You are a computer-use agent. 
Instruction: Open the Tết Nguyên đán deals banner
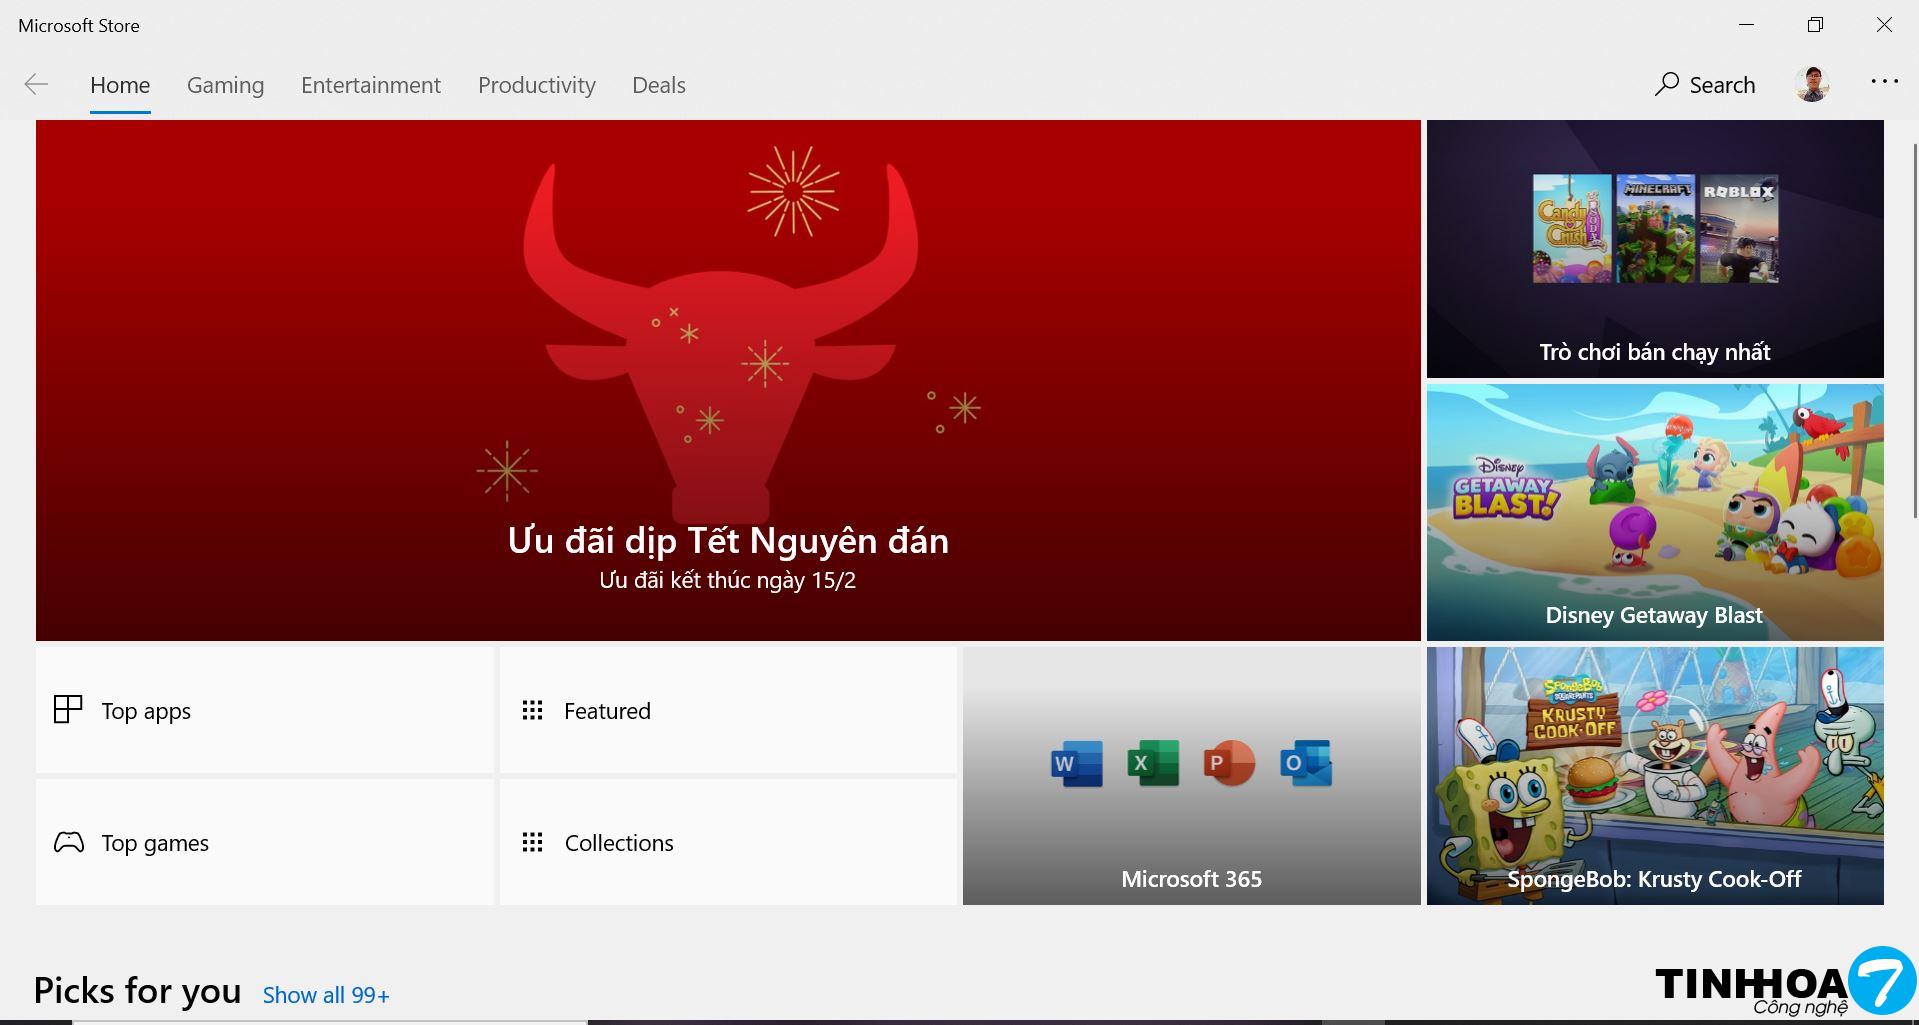click(x=727, y=380)
